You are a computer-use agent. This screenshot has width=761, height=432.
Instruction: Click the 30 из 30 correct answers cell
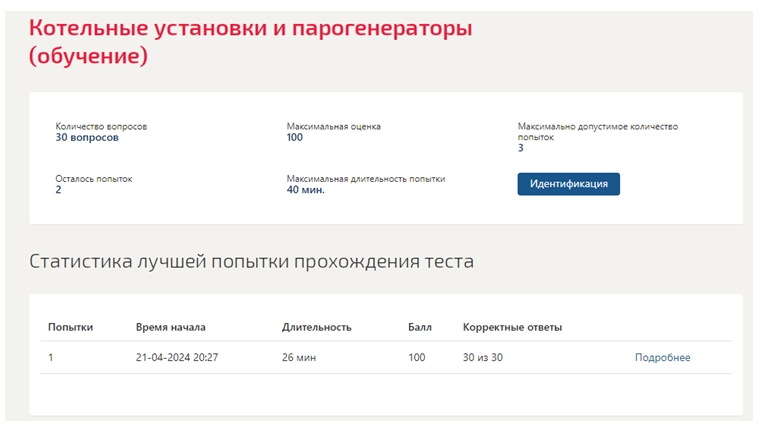point(483,357)
